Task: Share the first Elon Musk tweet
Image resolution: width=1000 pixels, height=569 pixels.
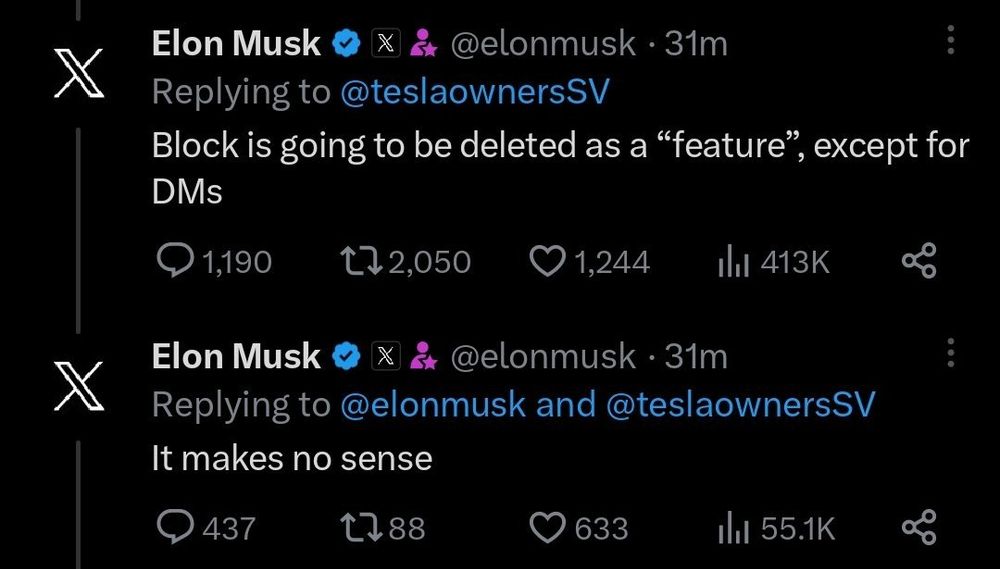Action: pos(919,262)
